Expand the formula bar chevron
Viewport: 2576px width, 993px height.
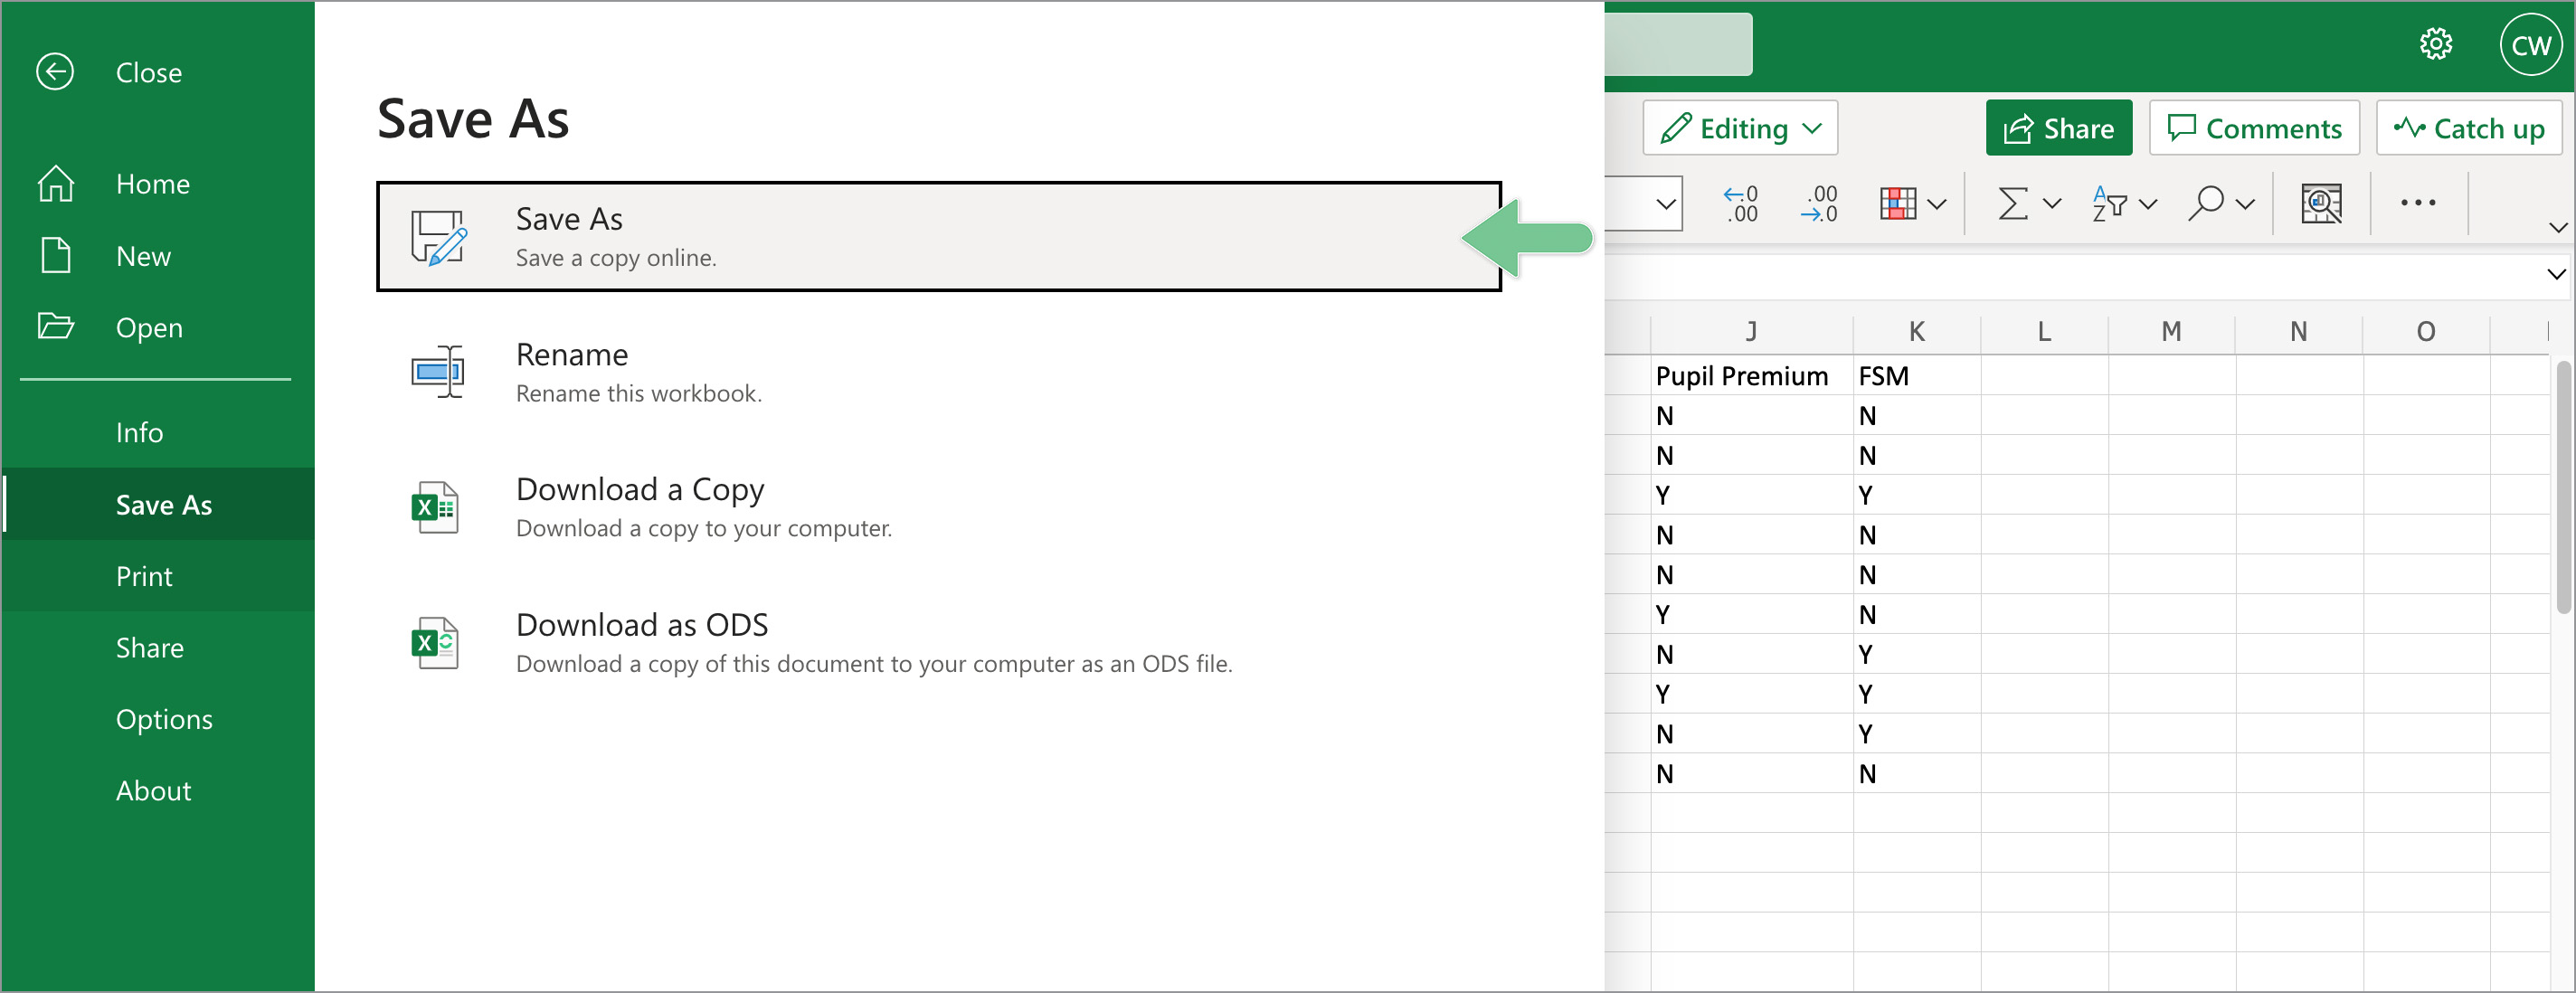(x=2556, y=274)
